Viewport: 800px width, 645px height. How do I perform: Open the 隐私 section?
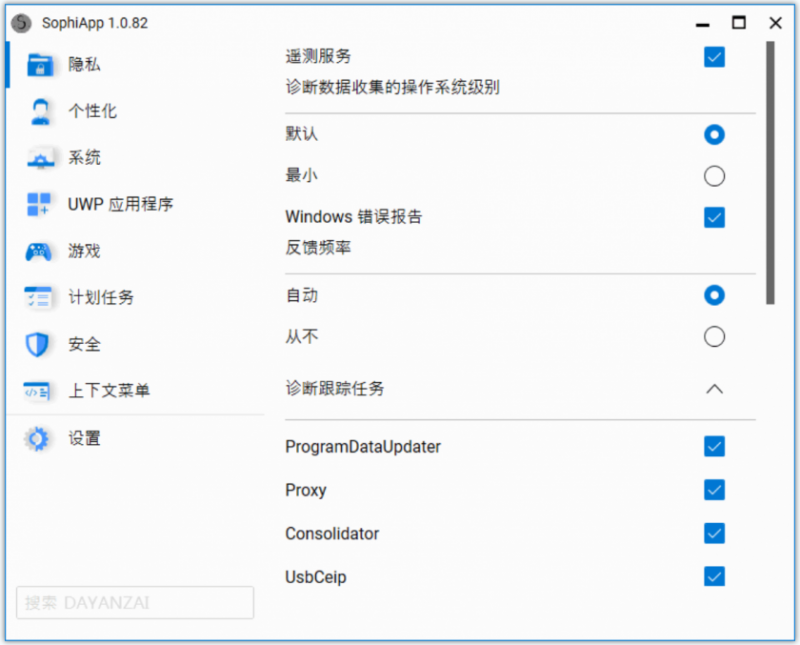(x=135, y=64)
